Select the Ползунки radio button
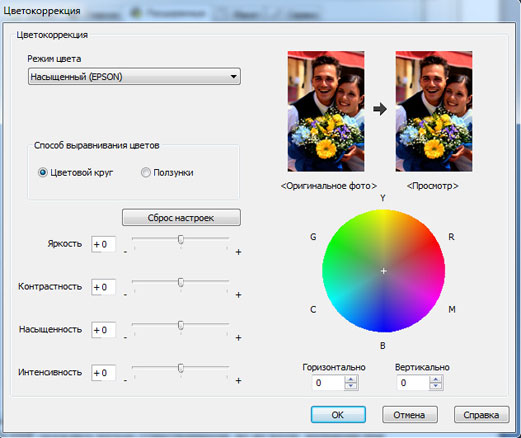521x438 pixels. 146,173
